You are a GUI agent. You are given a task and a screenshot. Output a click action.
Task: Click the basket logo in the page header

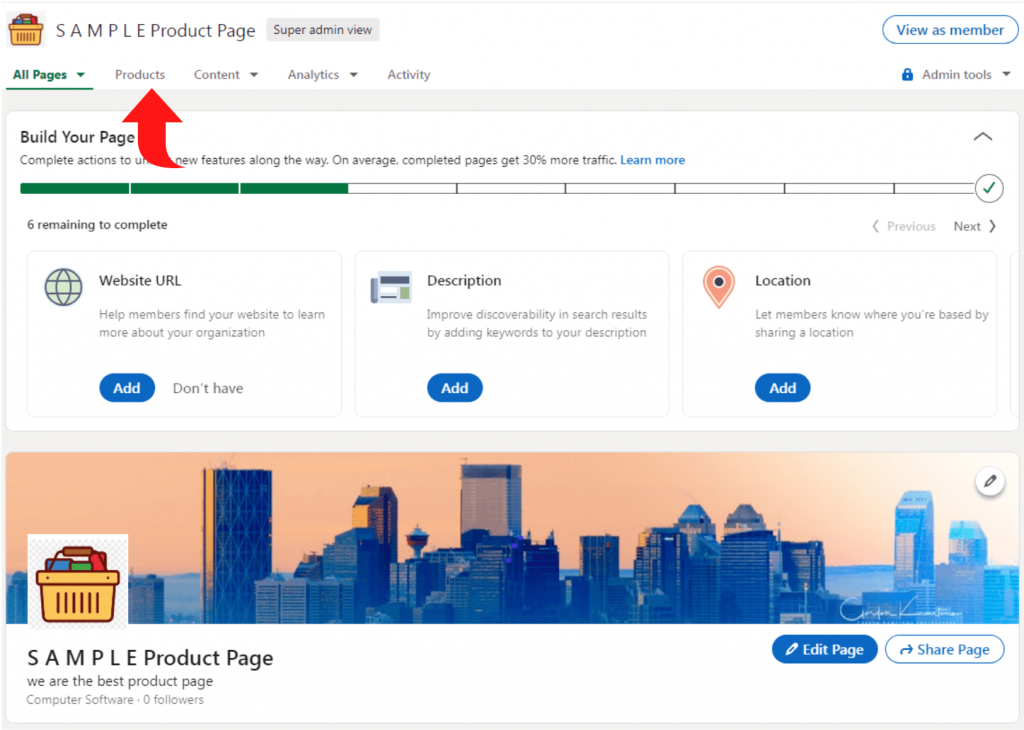[25, 30]
